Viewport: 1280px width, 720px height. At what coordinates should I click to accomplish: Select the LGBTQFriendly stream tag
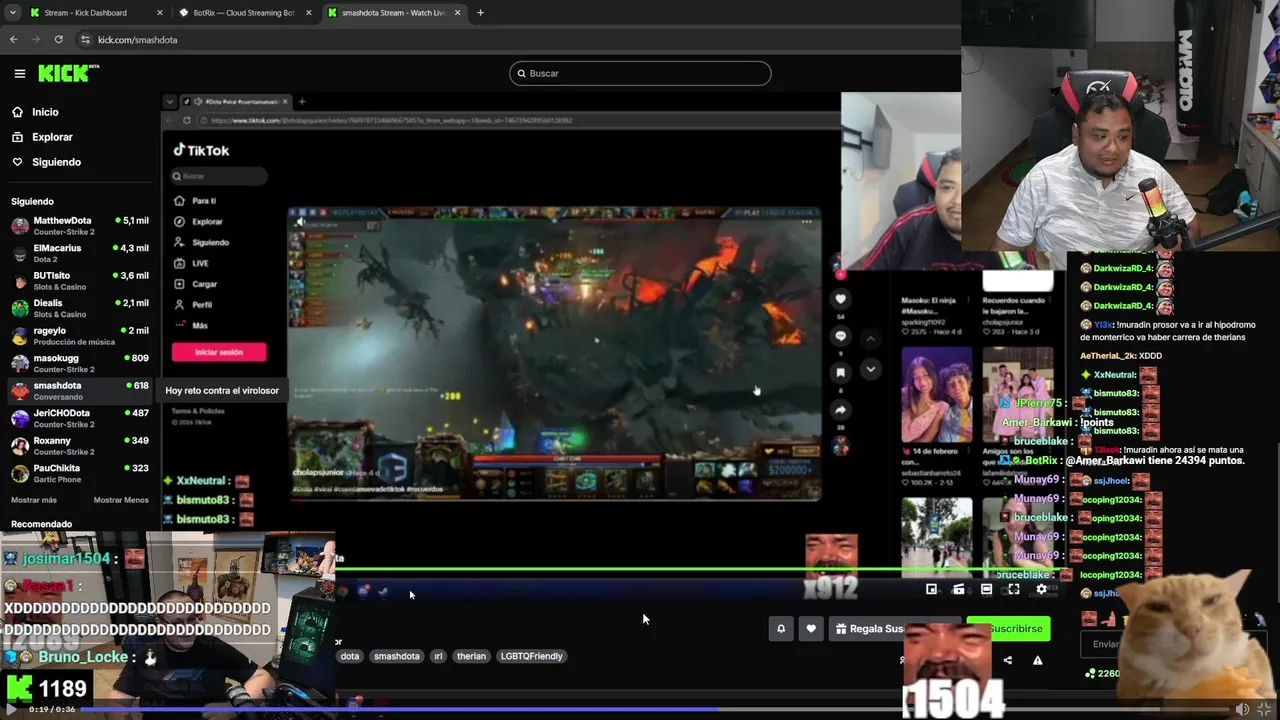pyautogui.click(x=531, y=656)
